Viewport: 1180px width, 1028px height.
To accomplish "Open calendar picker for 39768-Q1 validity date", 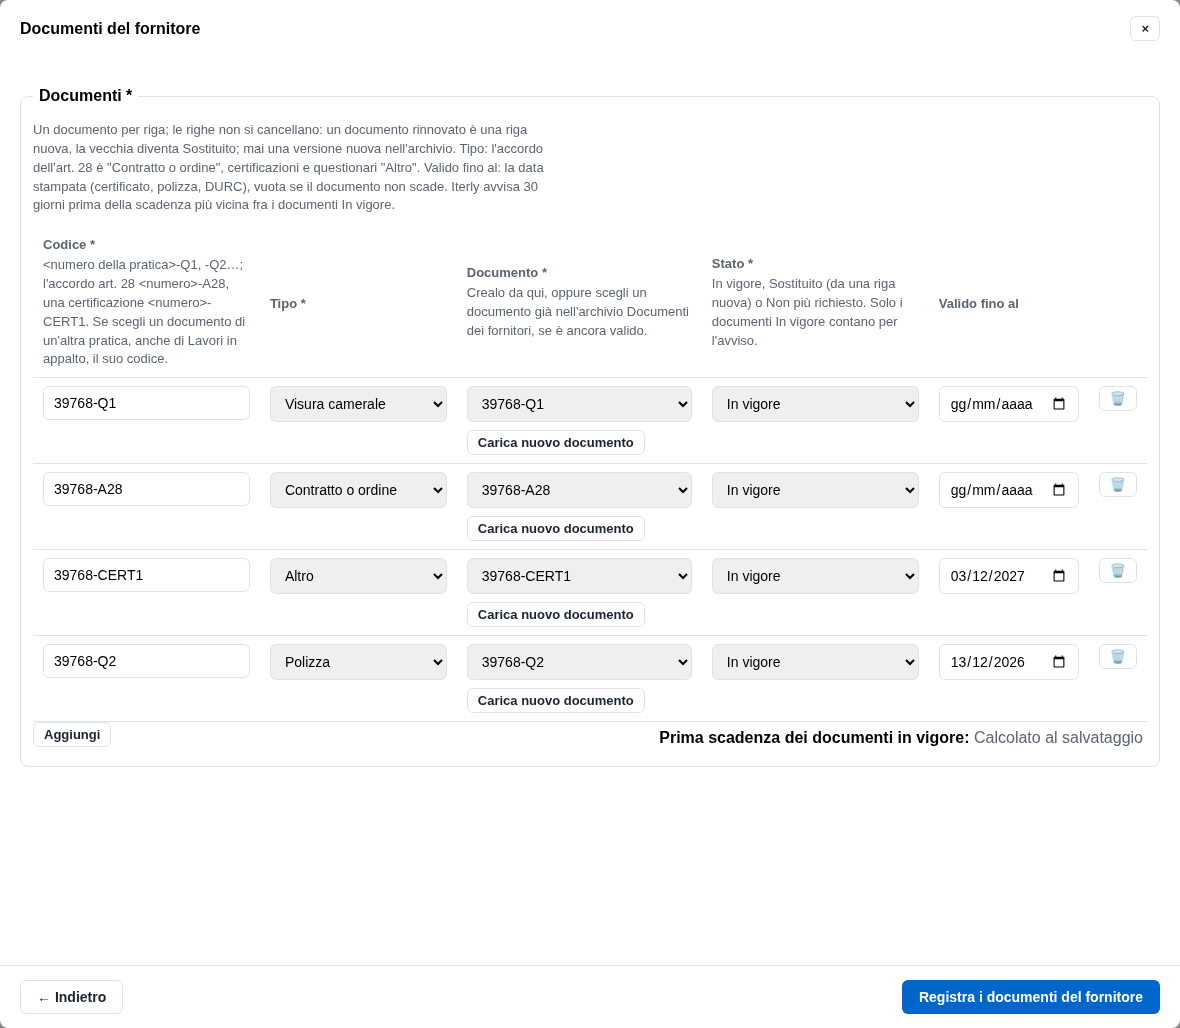I will 1059,404.
